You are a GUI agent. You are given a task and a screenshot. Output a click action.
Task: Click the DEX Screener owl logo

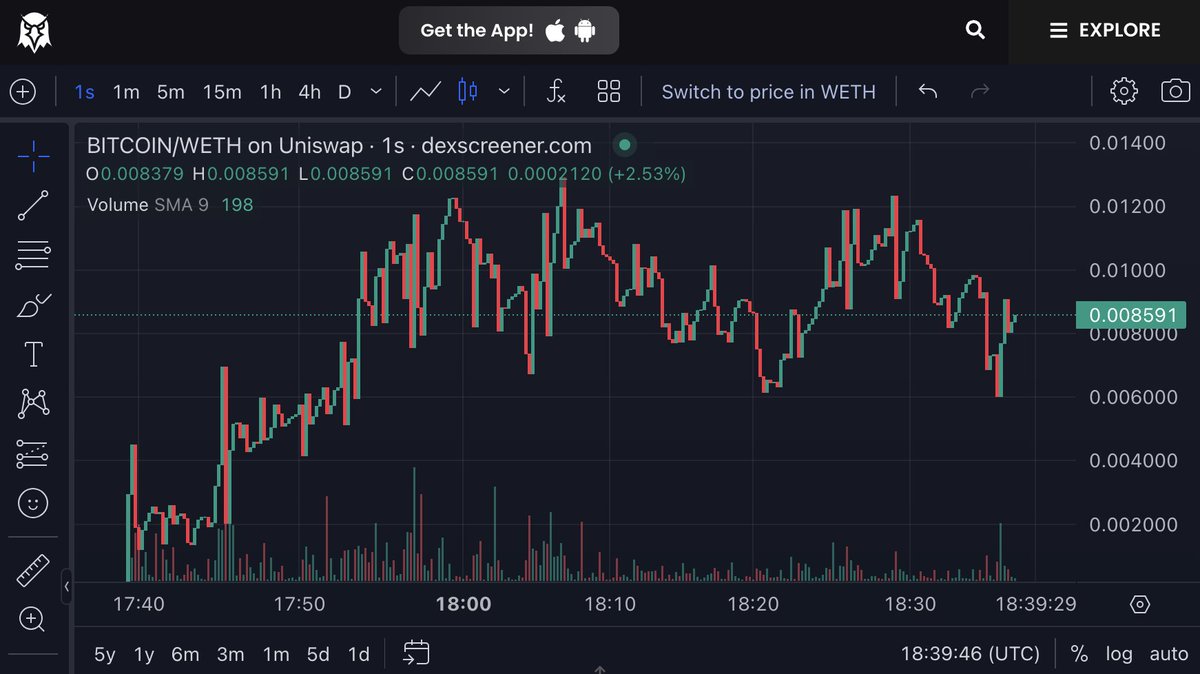click(x=35, y=31)
